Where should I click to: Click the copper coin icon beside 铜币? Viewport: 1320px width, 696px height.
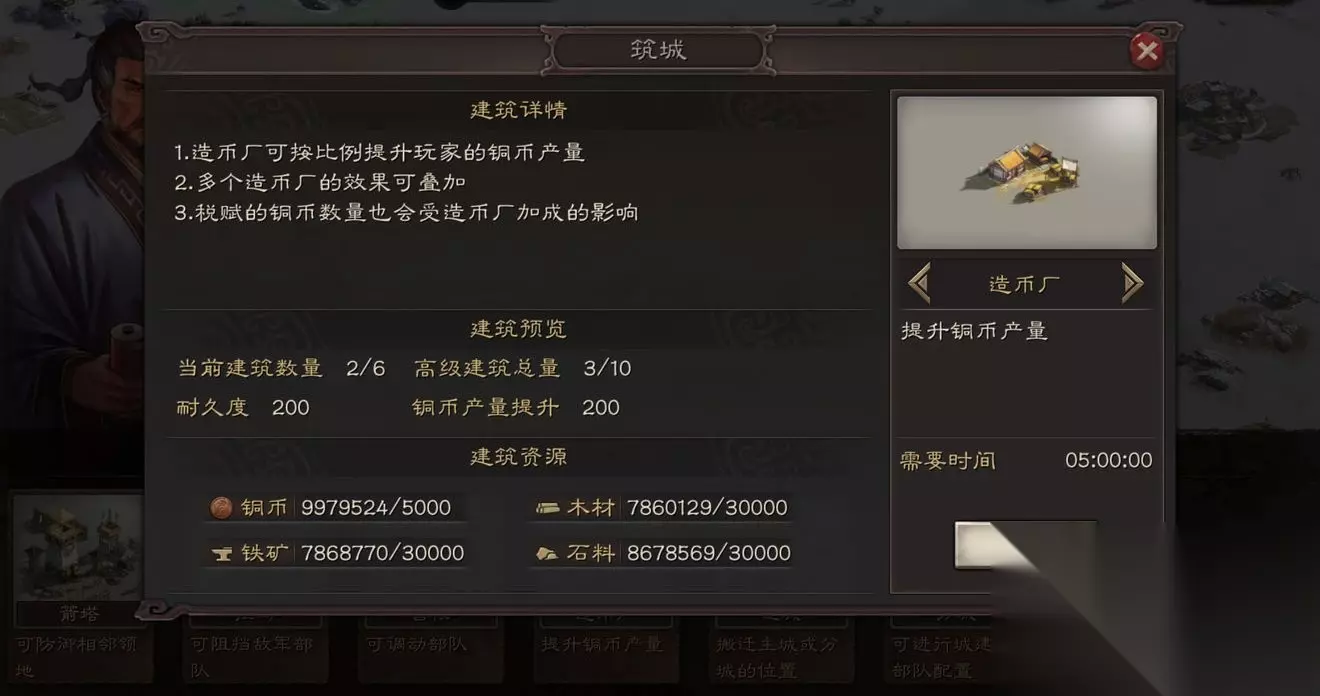pos(221,508)
